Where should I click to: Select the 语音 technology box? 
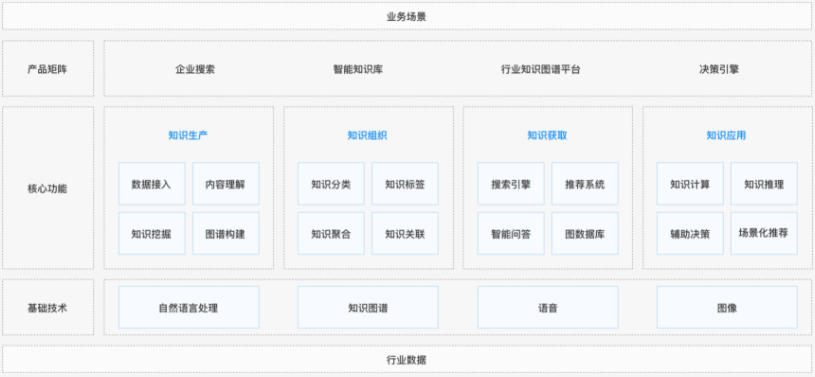coord(548,307)
